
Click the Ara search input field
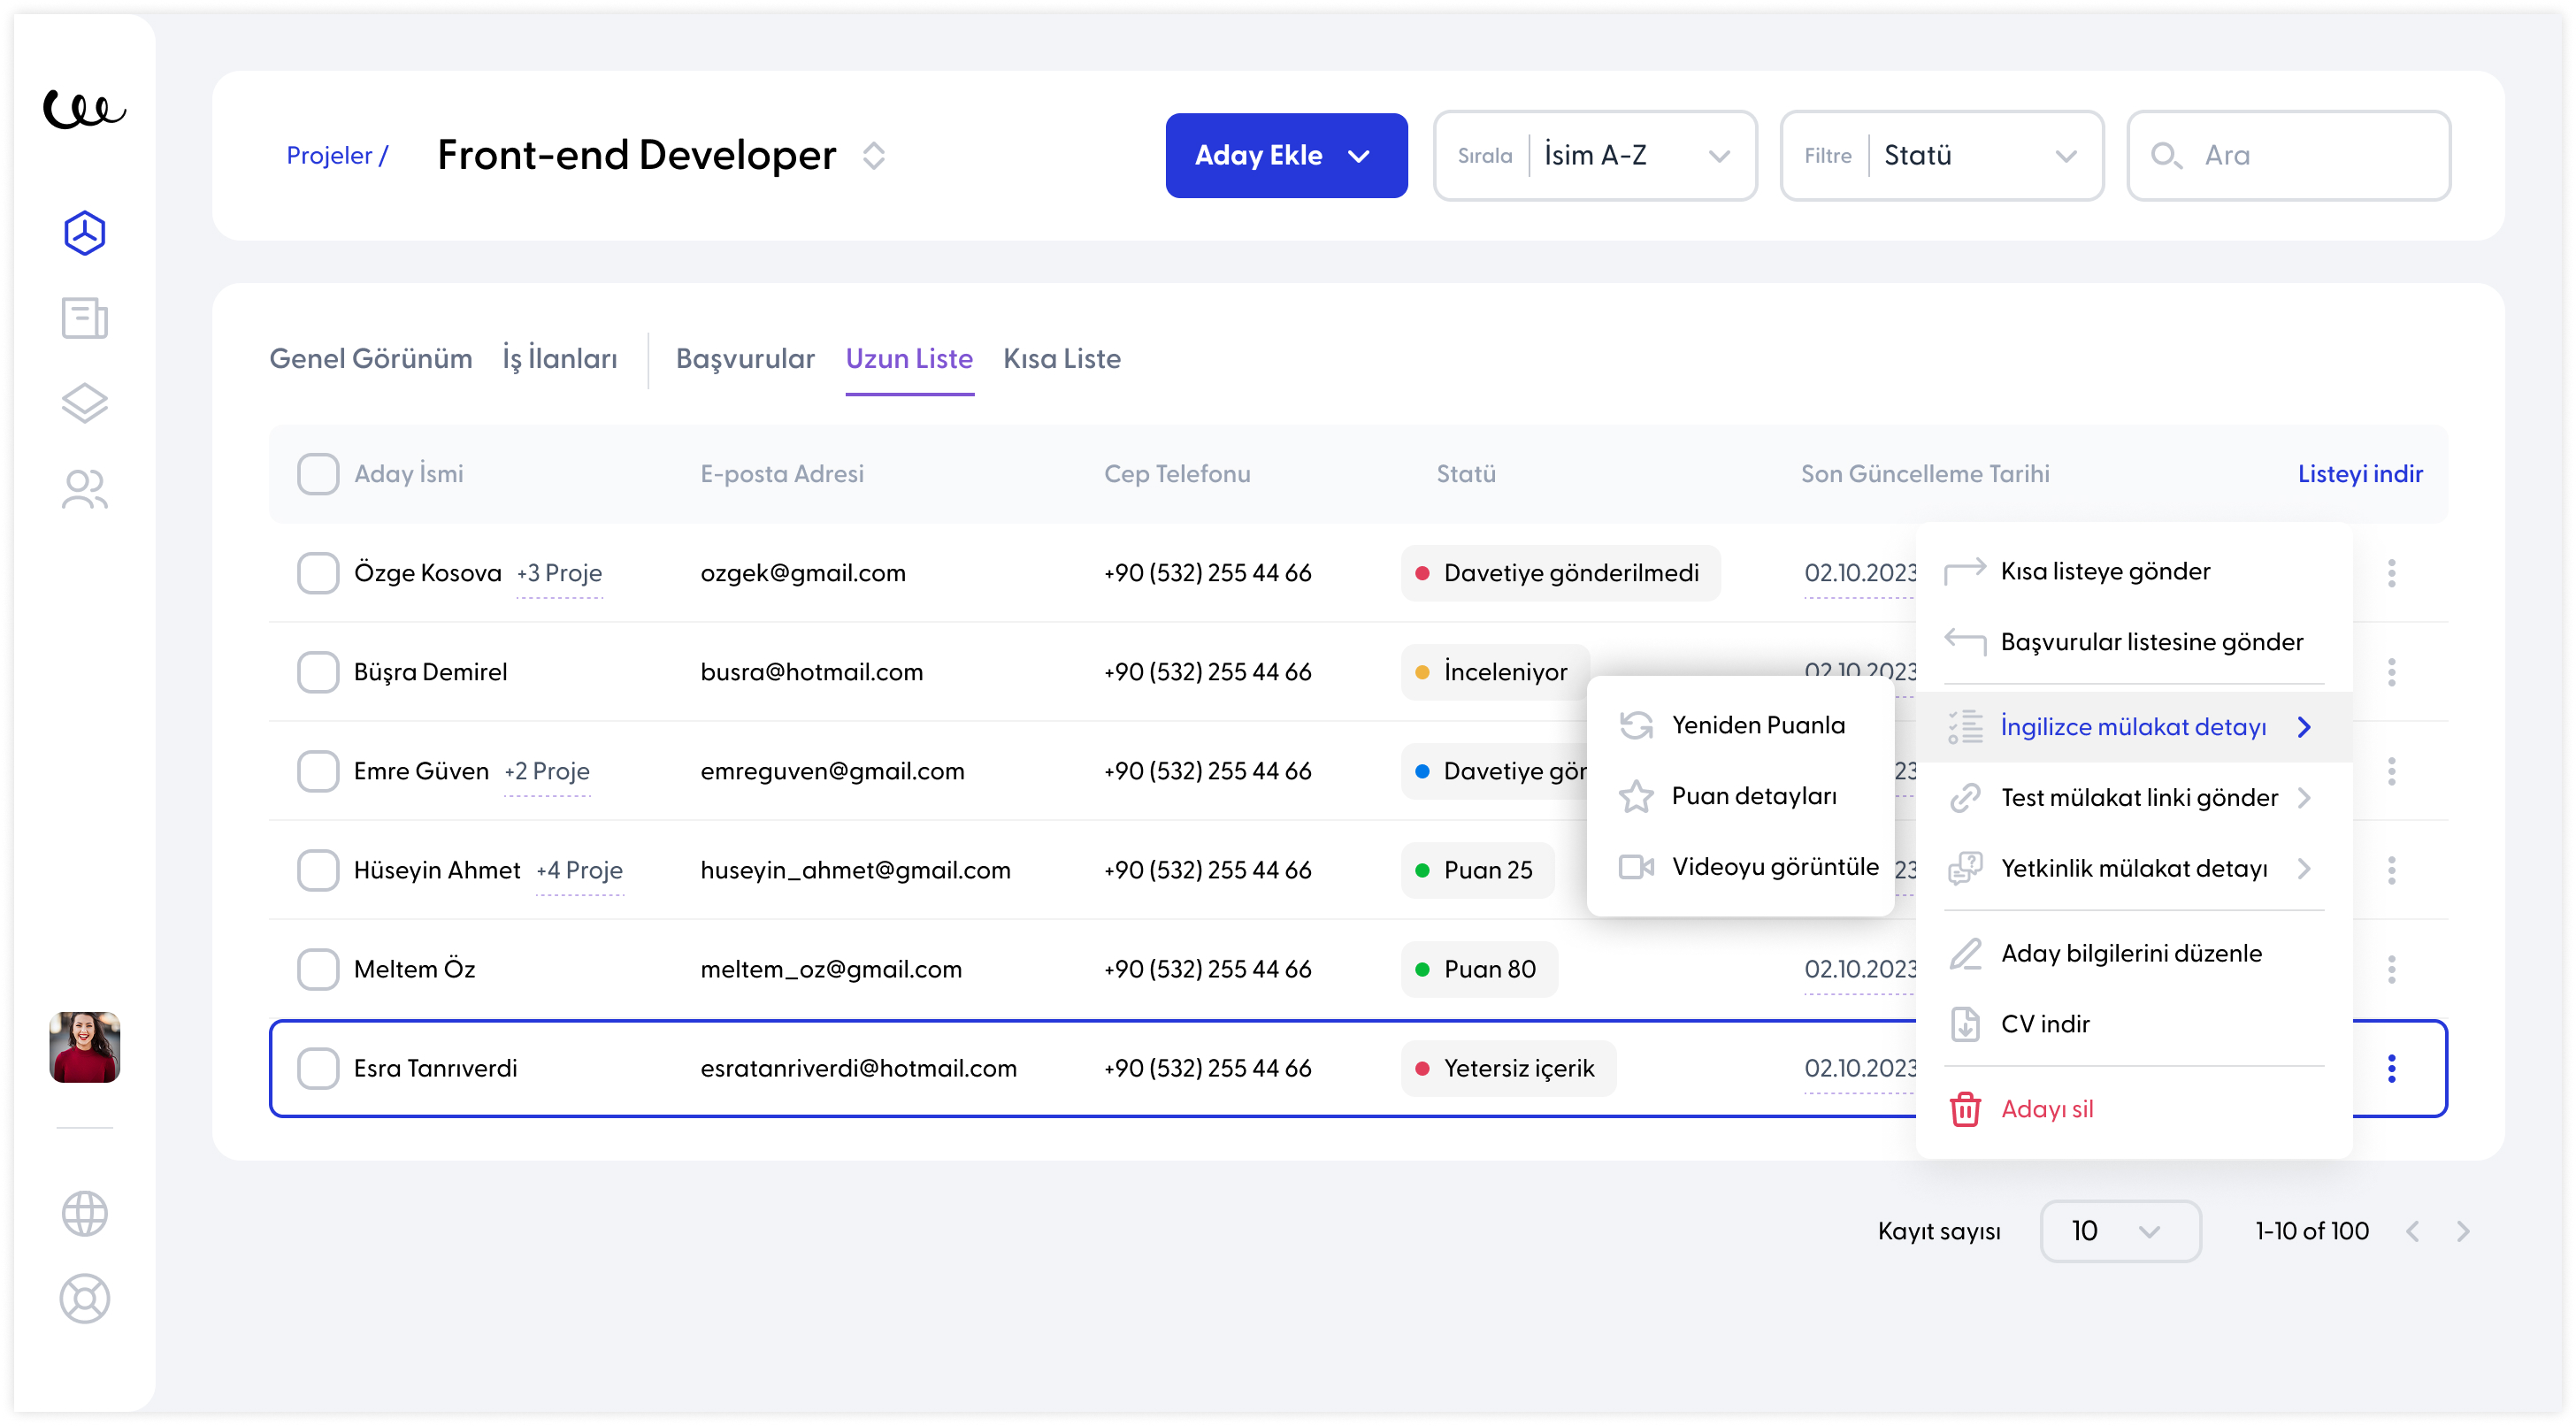point(2288,155)
